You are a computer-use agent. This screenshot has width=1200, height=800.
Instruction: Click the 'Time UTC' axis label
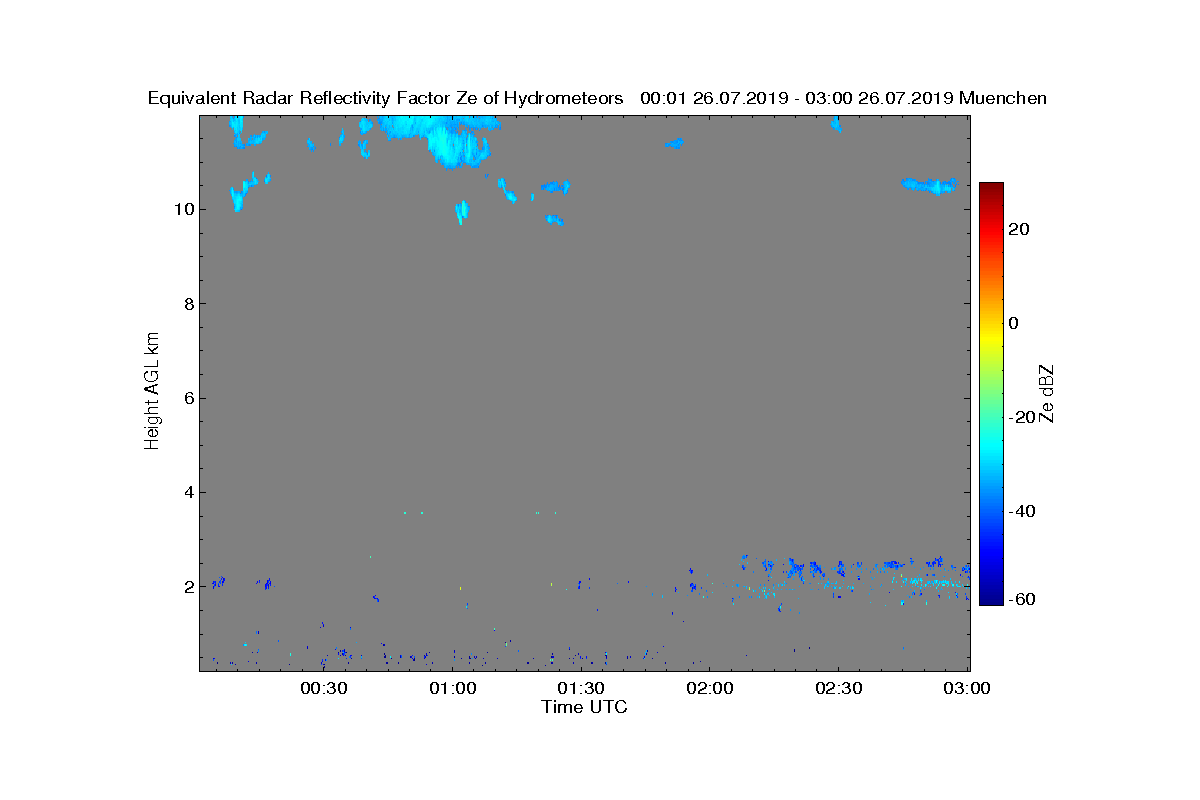[x=584, y=707]
